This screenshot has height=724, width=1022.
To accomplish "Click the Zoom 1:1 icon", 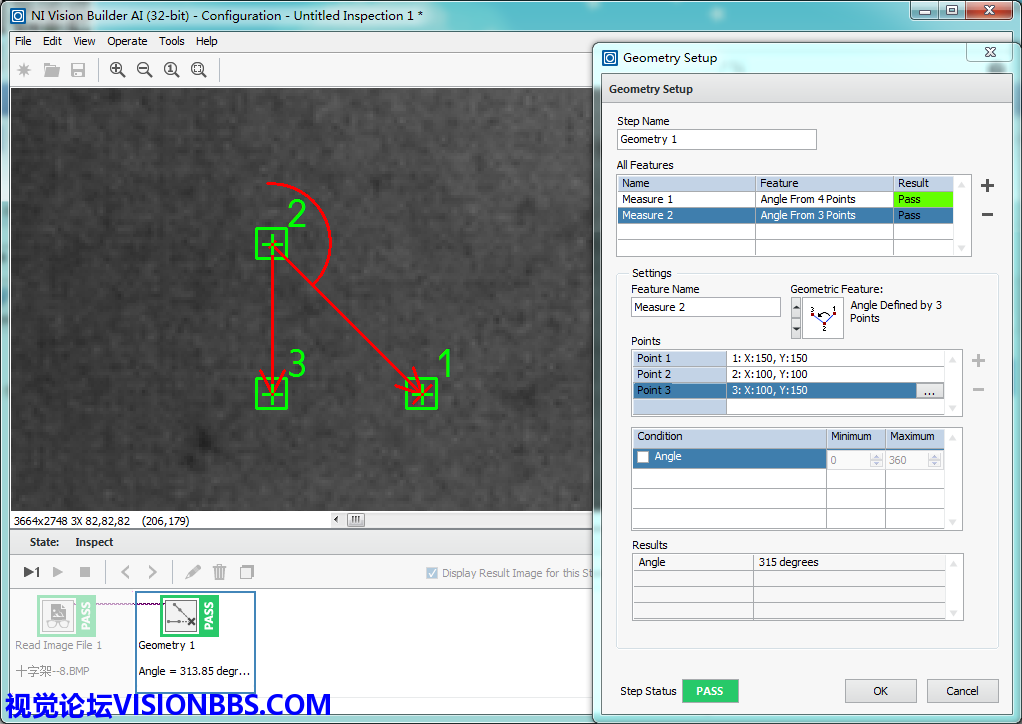I will [x=172, y=70].
